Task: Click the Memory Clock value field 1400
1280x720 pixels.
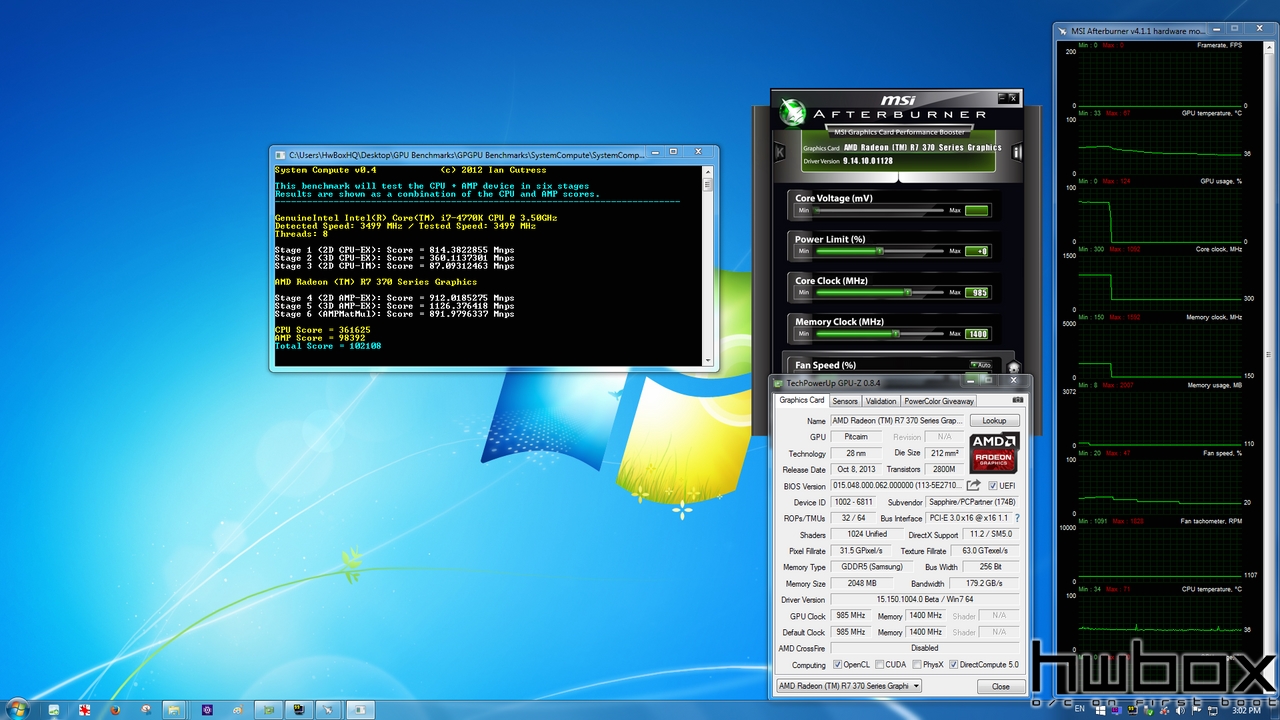Action: 977,334
